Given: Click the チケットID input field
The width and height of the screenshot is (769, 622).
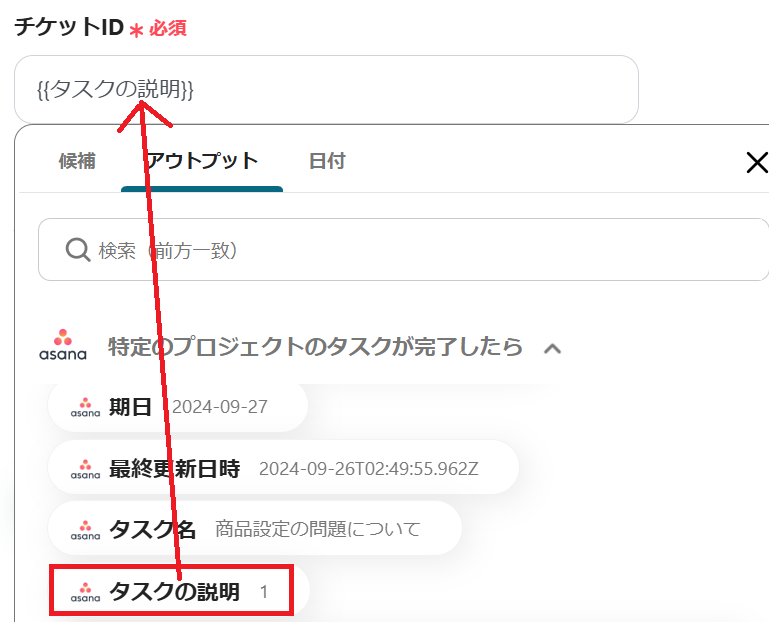Looking at the screenshot, I should click(x=326, y=89).
